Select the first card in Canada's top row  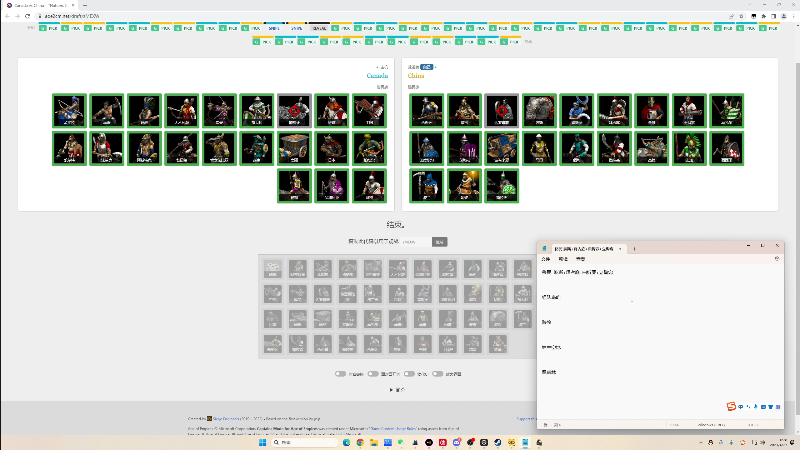[69, 111]
